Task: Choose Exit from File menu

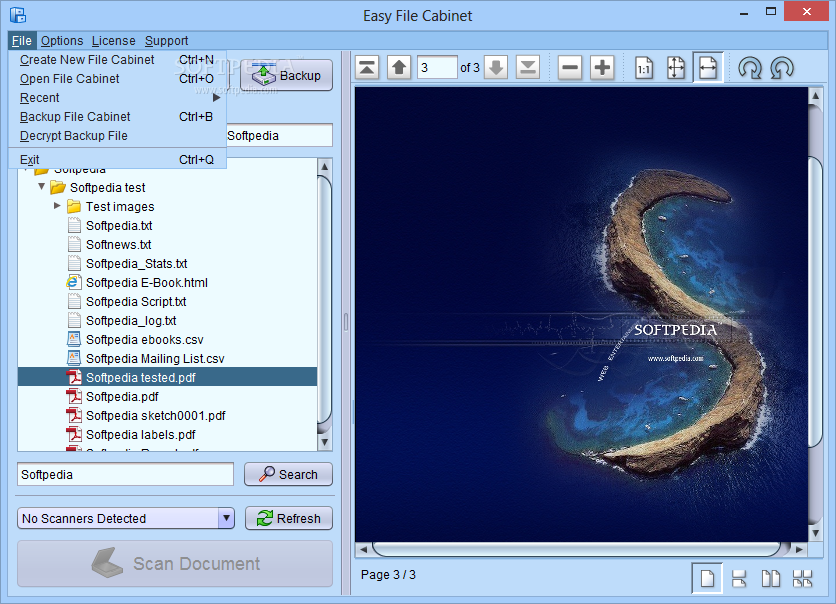Action: (117, 159)
